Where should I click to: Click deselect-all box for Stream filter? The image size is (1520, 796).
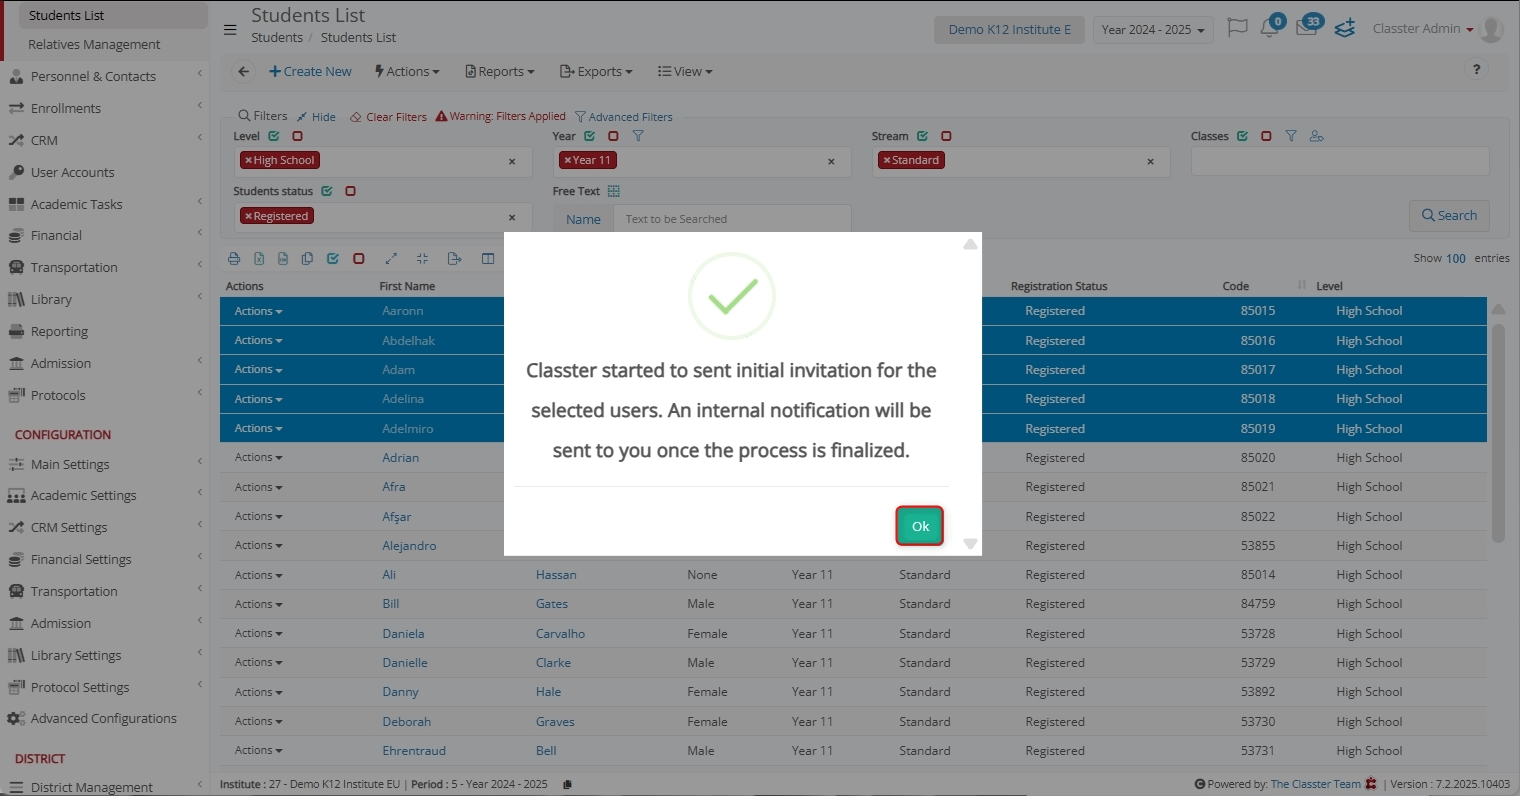[x=946, y=136]
